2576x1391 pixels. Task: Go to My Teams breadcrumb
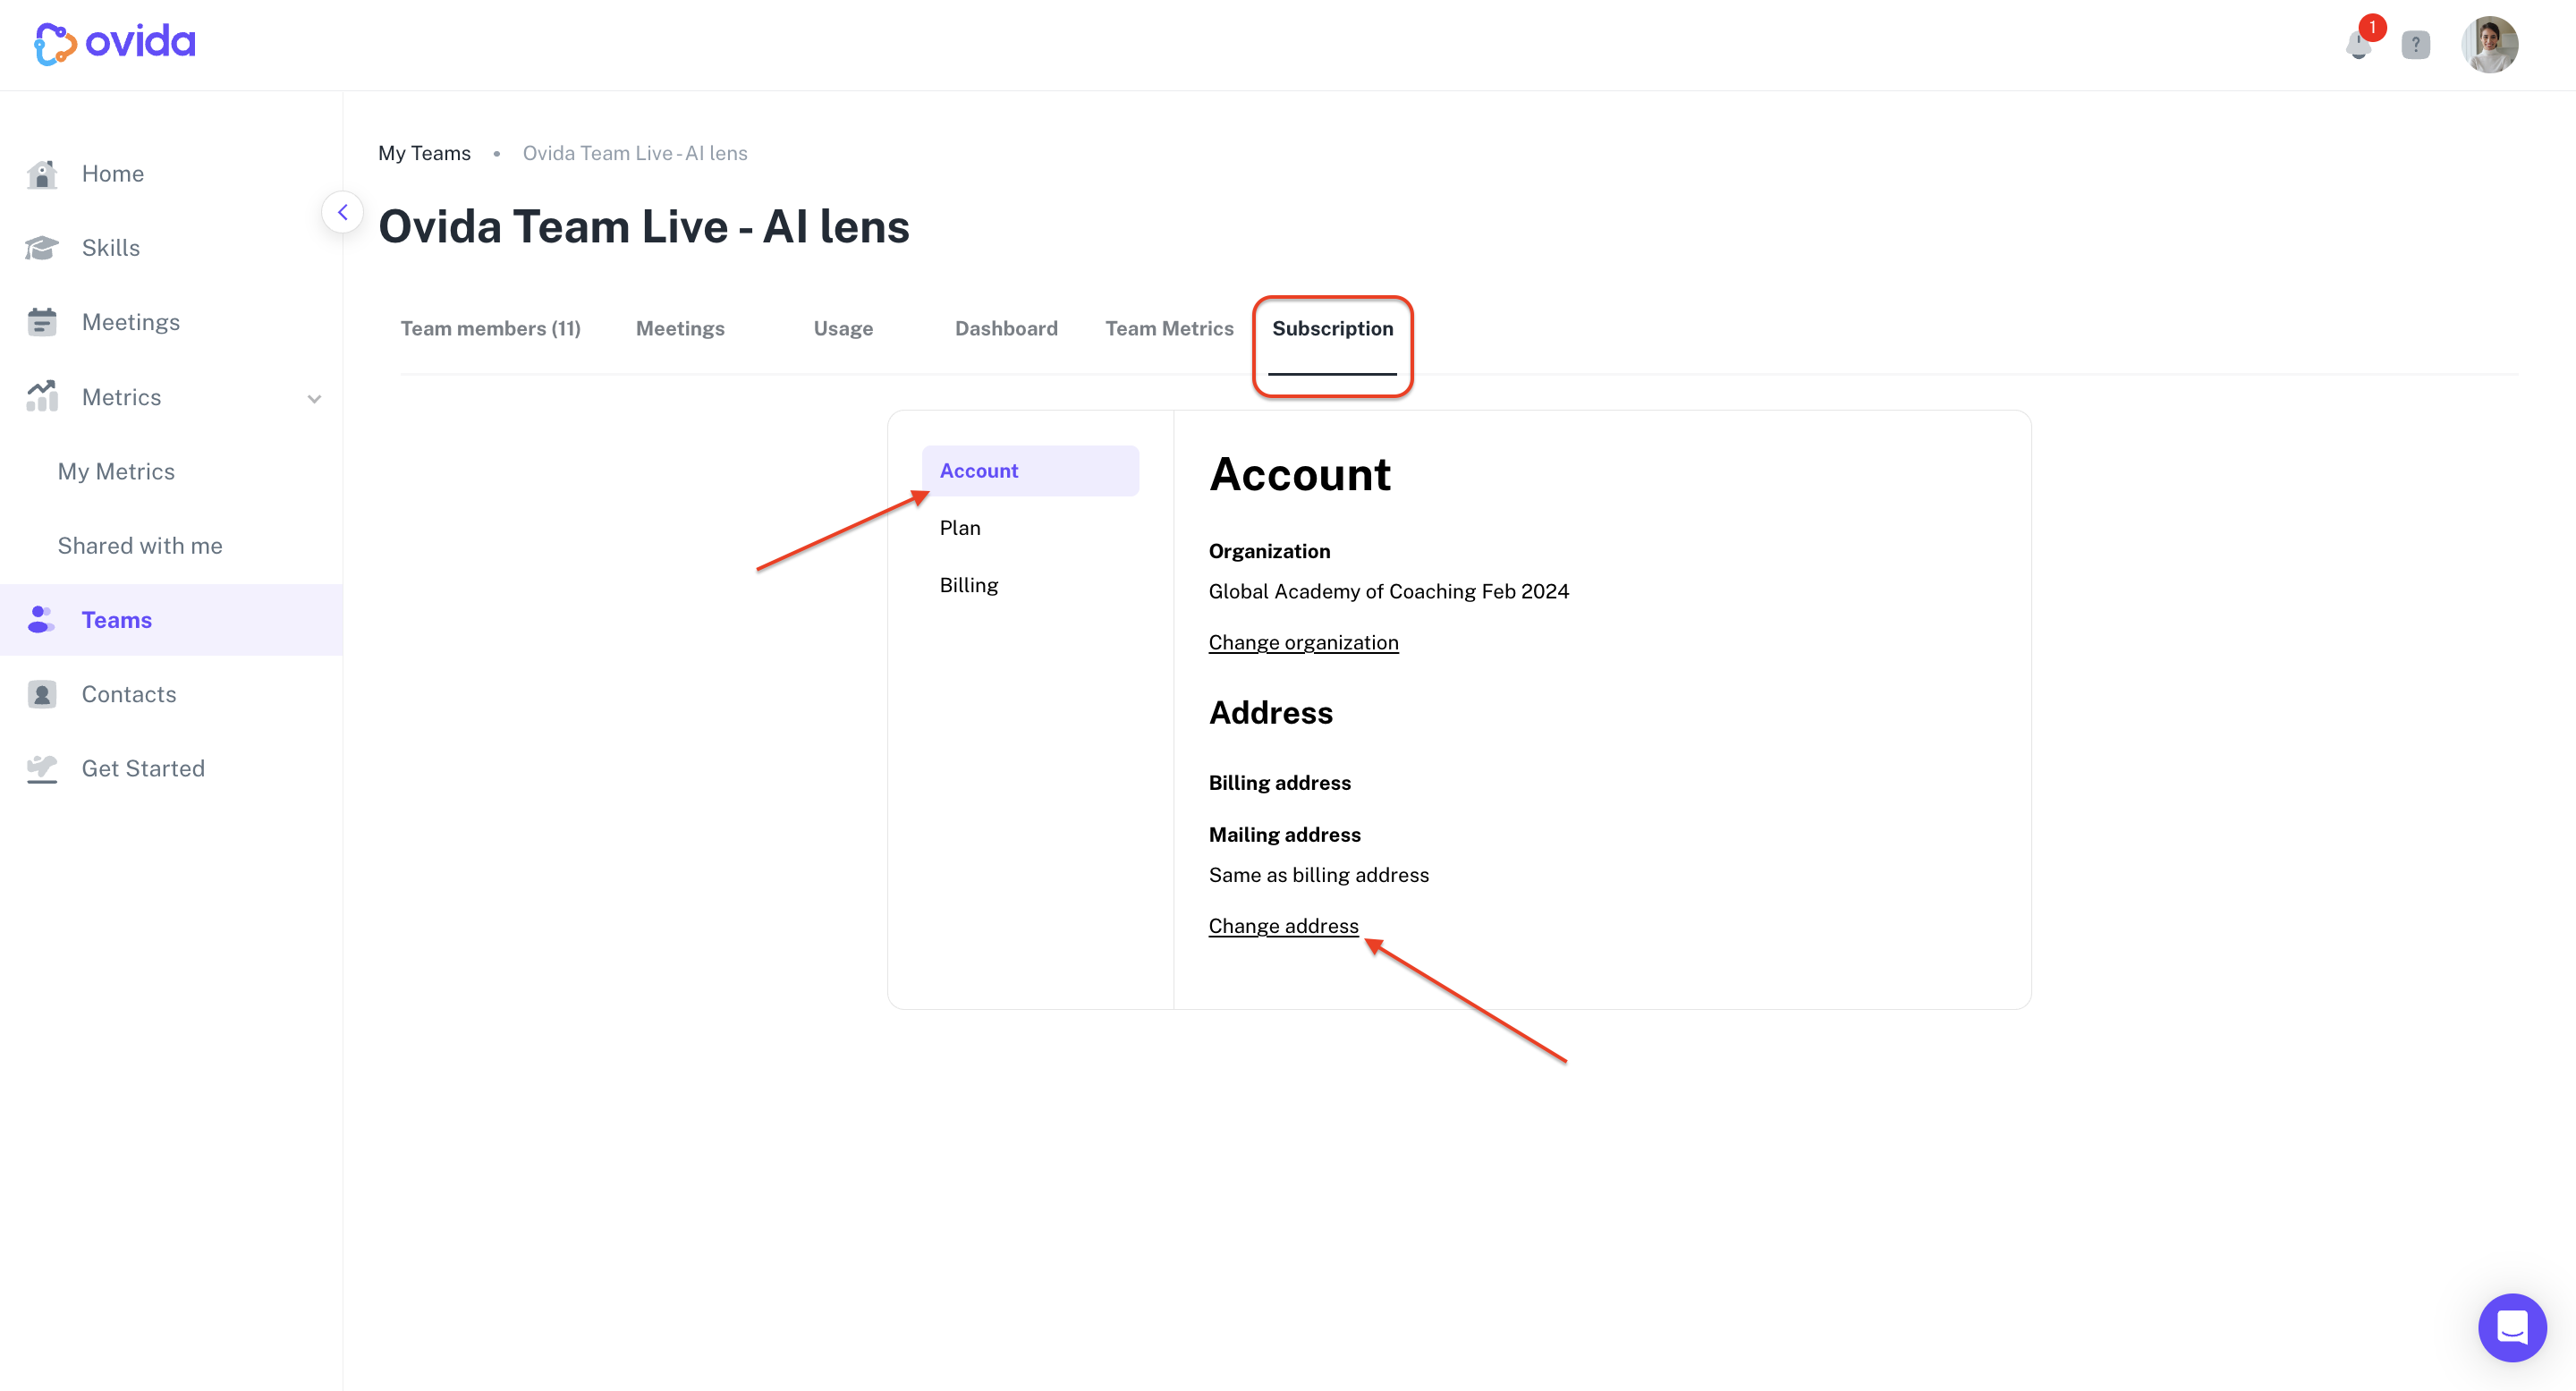pos(424,153)
